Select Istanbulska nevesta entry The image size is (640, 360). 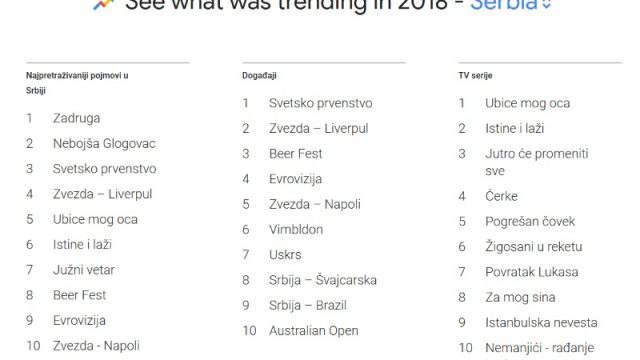[x=541, y=323]
